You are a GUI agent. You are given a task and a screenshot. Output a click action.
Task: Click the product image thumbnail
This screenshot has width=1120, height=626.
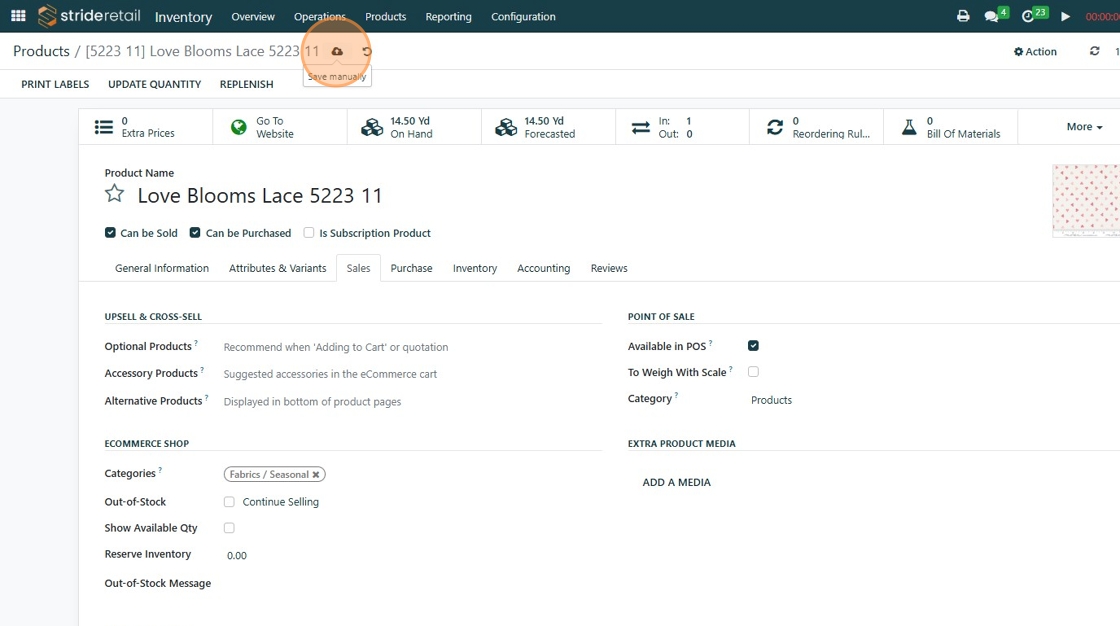[1086, 200]
